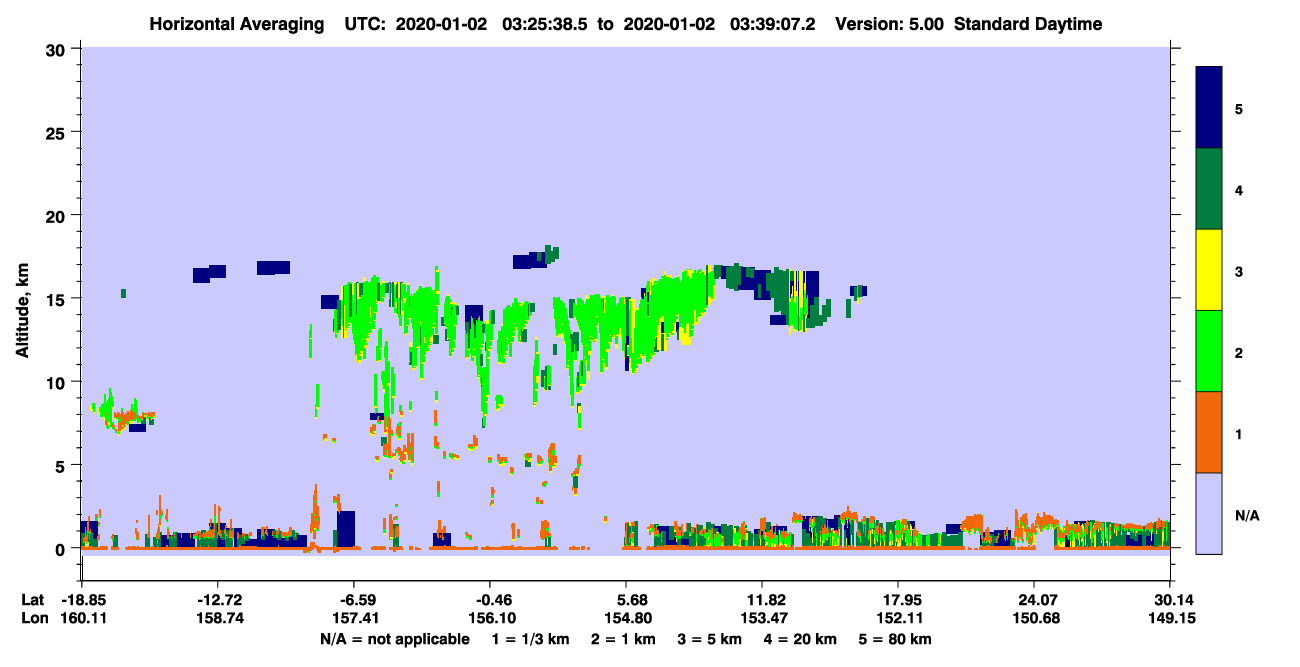Click the color bar label '5'
The height and width of the screenshot is (667, 1300).
(x=1239, y=109)
